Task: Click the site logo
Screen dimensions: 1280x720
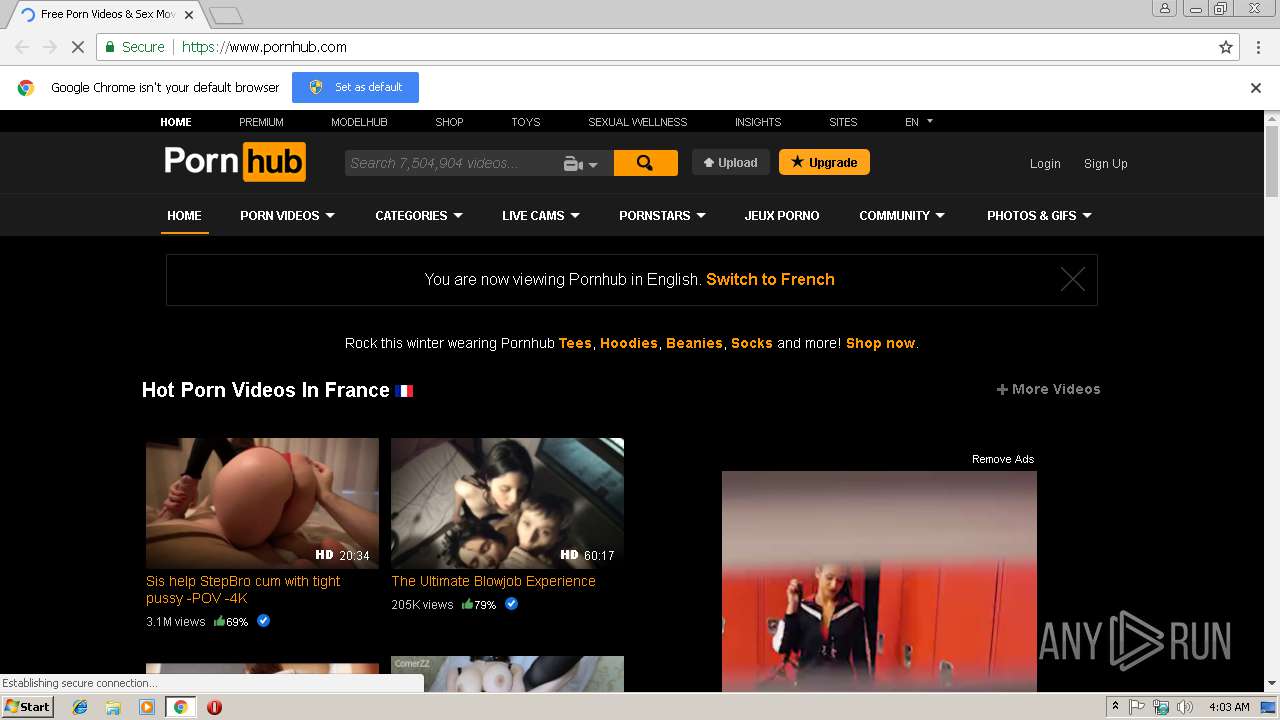Action: [235, 162]
